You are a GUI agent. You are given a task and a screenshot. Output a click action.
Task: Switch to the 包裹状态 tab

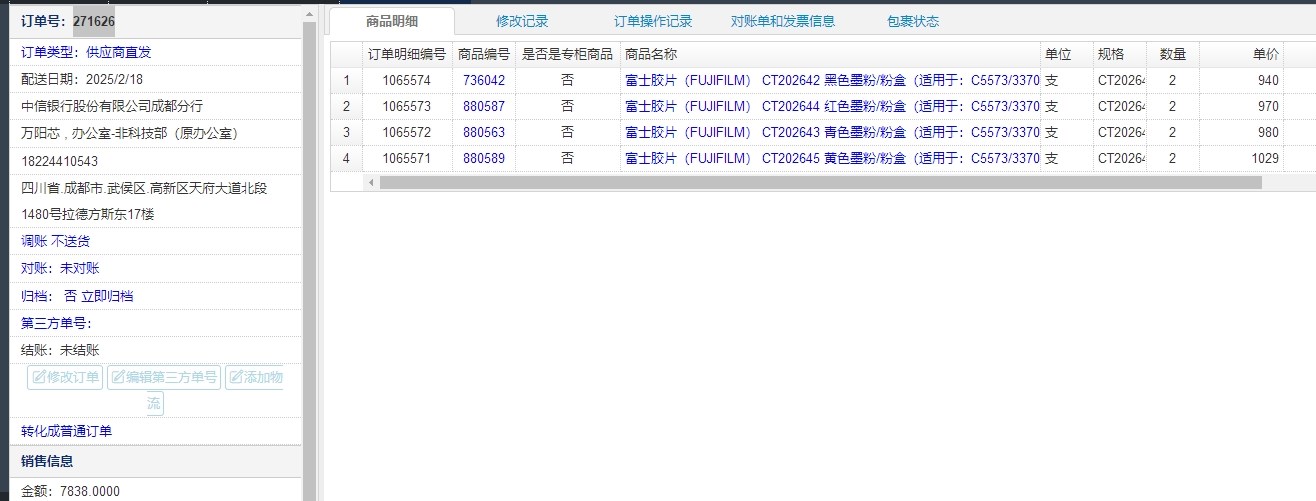click(913, 21)
